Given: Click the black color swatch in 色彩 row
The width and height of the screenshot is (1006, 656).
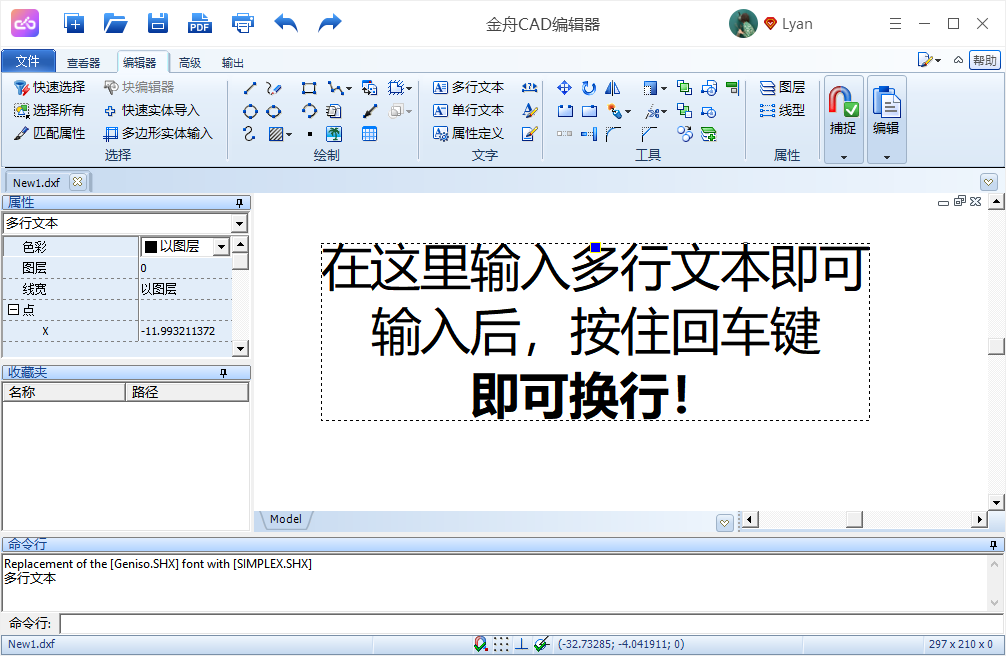Looking at the screenshot, I should tap(151, 246).
